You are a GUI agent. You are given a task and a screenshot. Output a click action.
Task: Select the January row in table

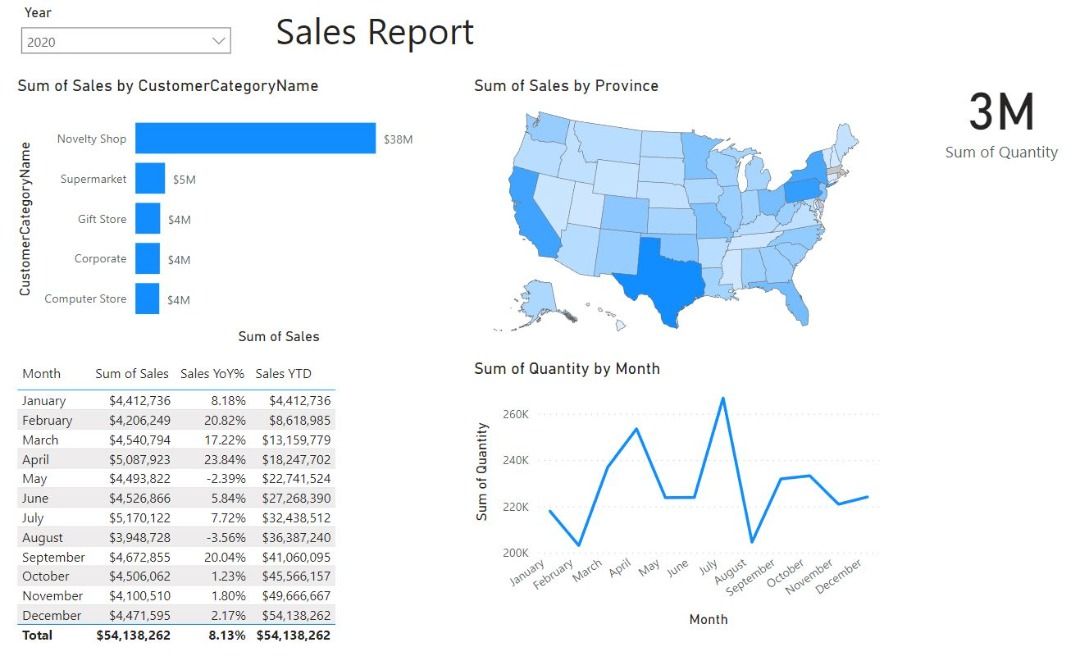176,400
